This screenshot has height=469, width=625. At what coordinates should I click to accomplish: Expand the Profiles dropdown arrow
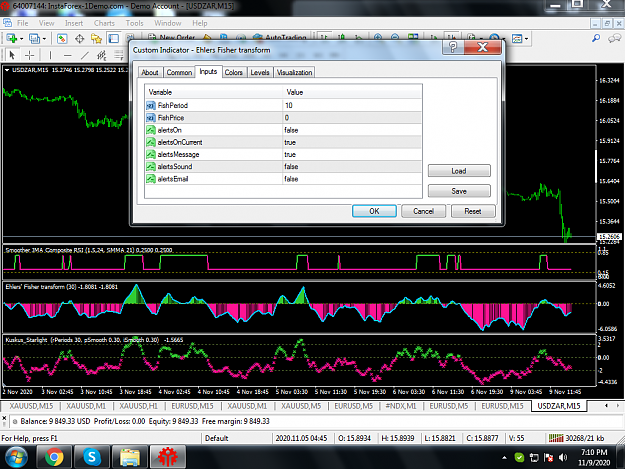tap(44, 39)
